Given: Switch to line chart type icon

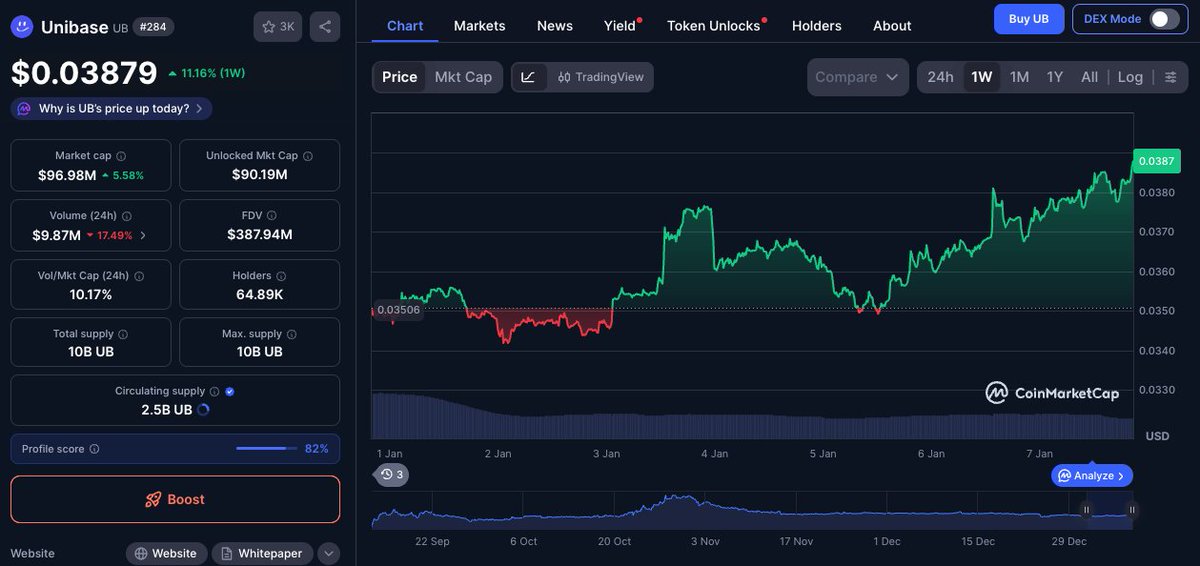Looking at the screenshot, I should click(529, 77).
